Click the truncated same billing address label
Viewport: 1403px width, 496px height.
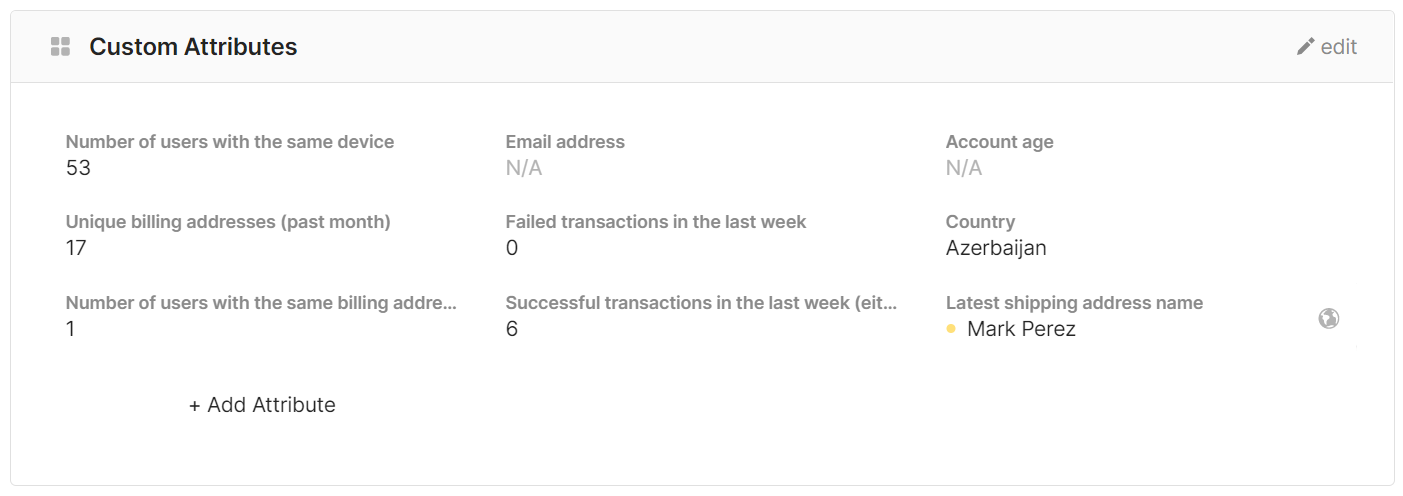261,303
